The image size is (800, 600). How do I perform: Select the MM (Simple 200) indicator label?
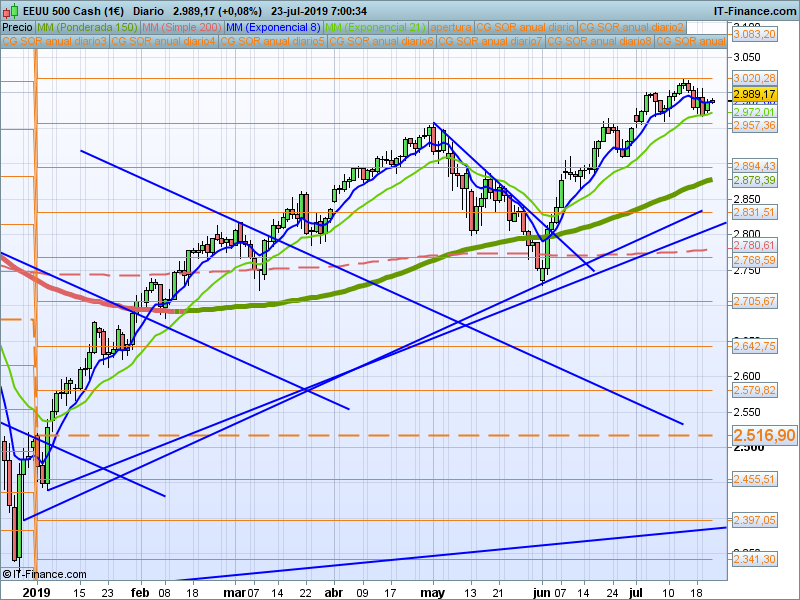(x=181, y=27)
